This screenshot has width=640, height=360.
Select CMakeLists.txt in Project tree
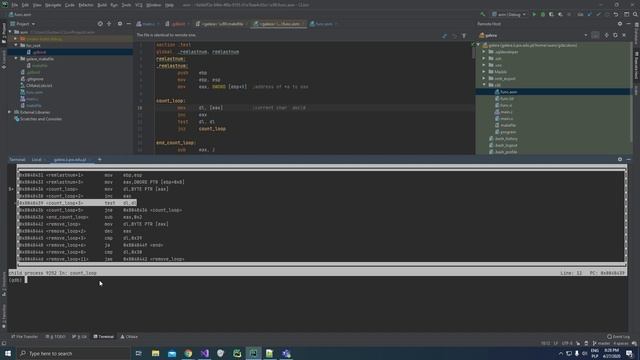click(x=36, y=86)
